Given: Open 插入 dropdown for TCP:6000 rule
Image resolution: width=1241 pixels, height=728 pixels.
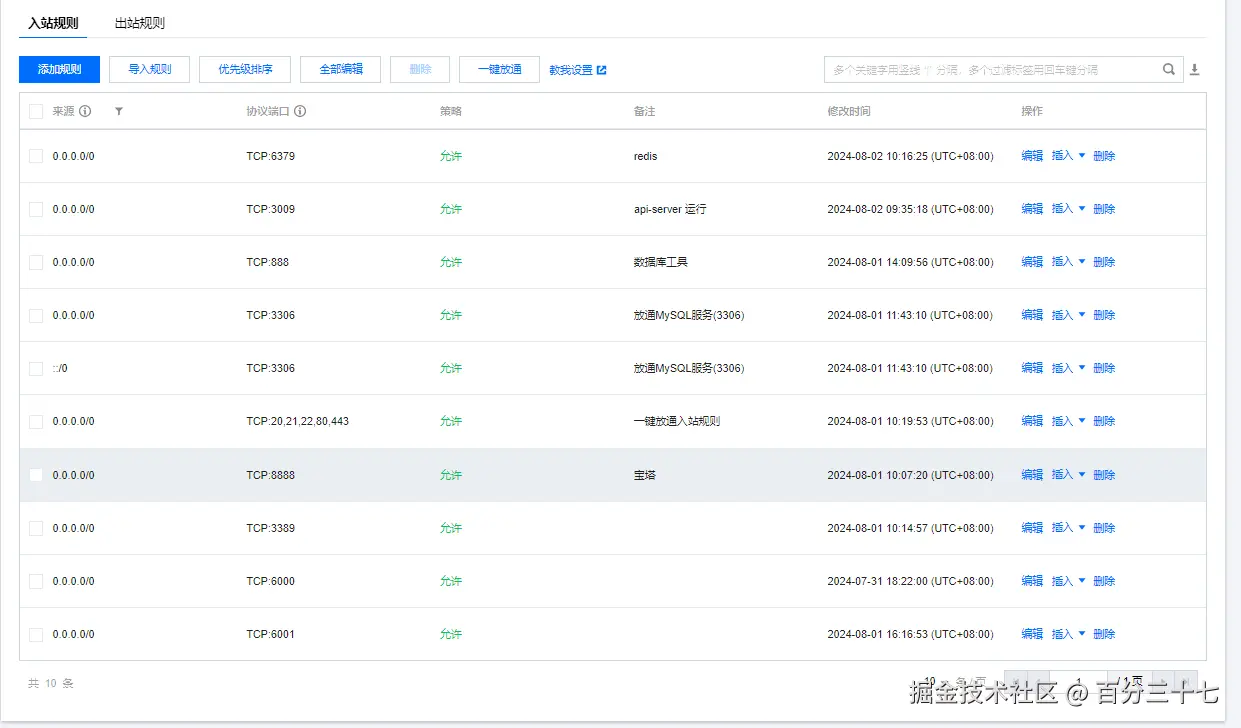Looking at the screenshot, I should 1068,581.
